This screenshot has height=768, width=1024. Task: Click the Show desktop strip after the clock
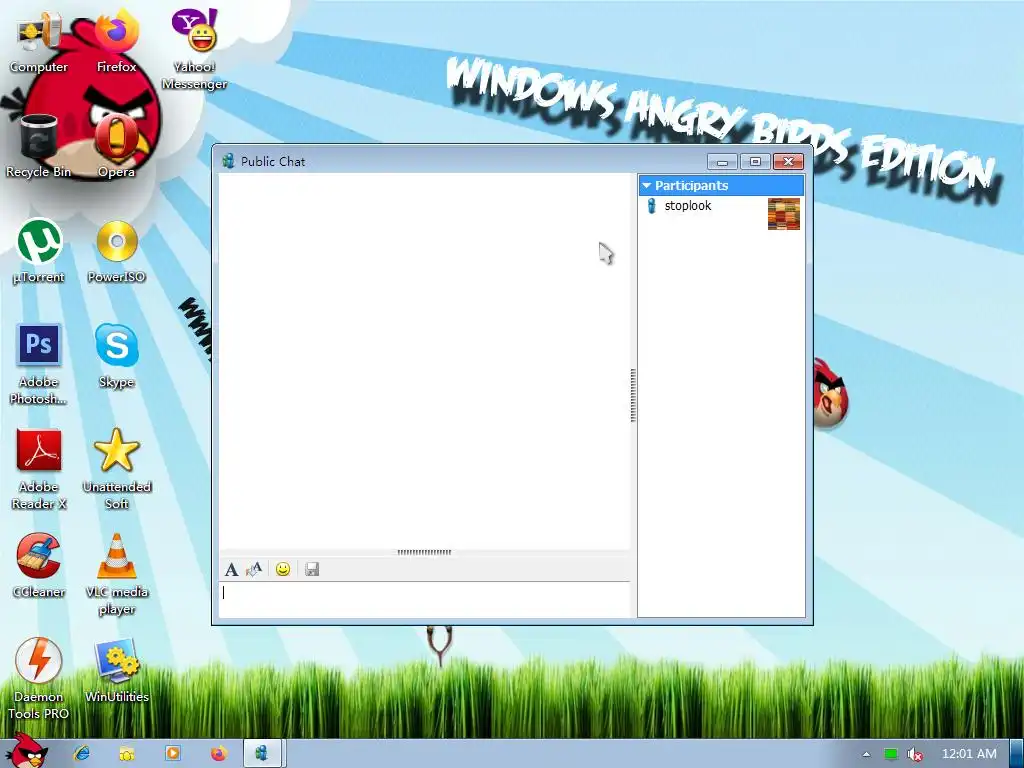(1017, 754)
